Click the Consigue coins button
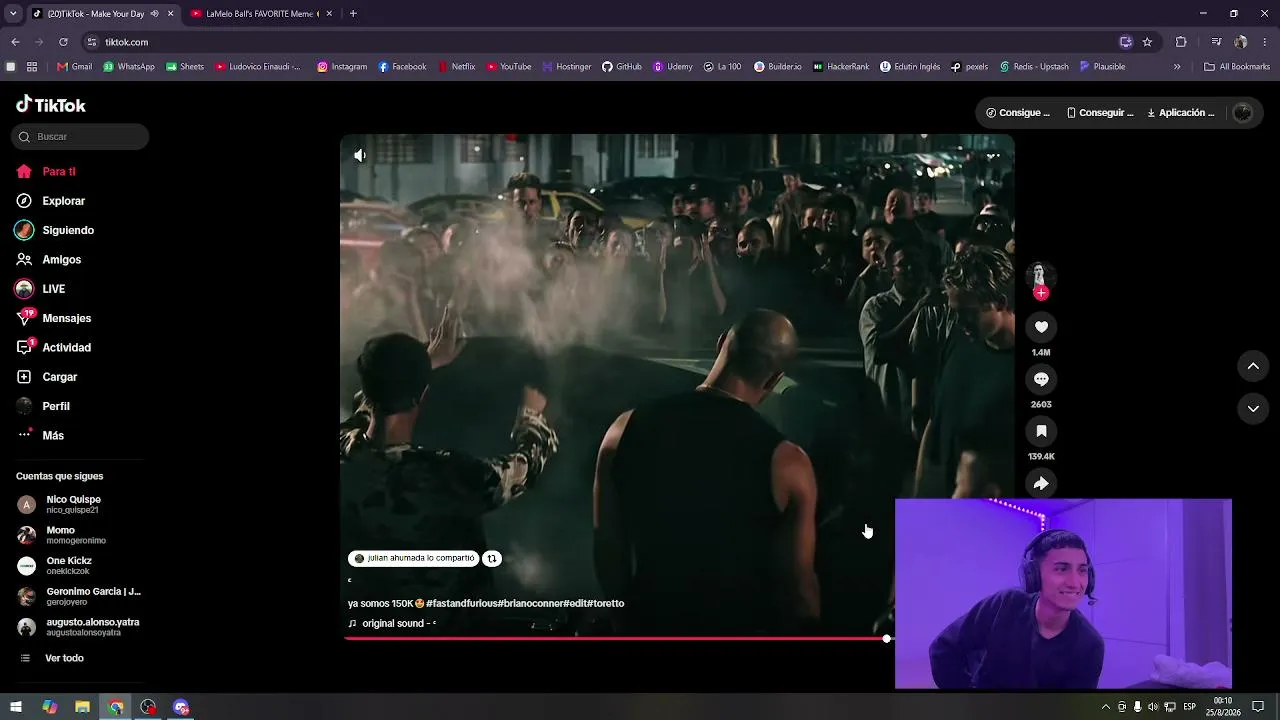 [x=1018, y=113]
